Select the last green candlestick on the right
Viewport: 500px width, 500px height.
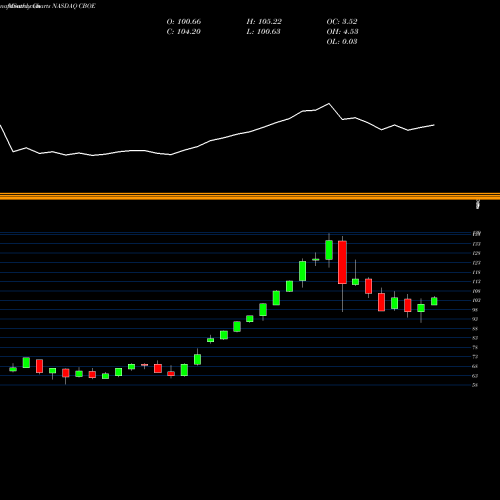434,301
